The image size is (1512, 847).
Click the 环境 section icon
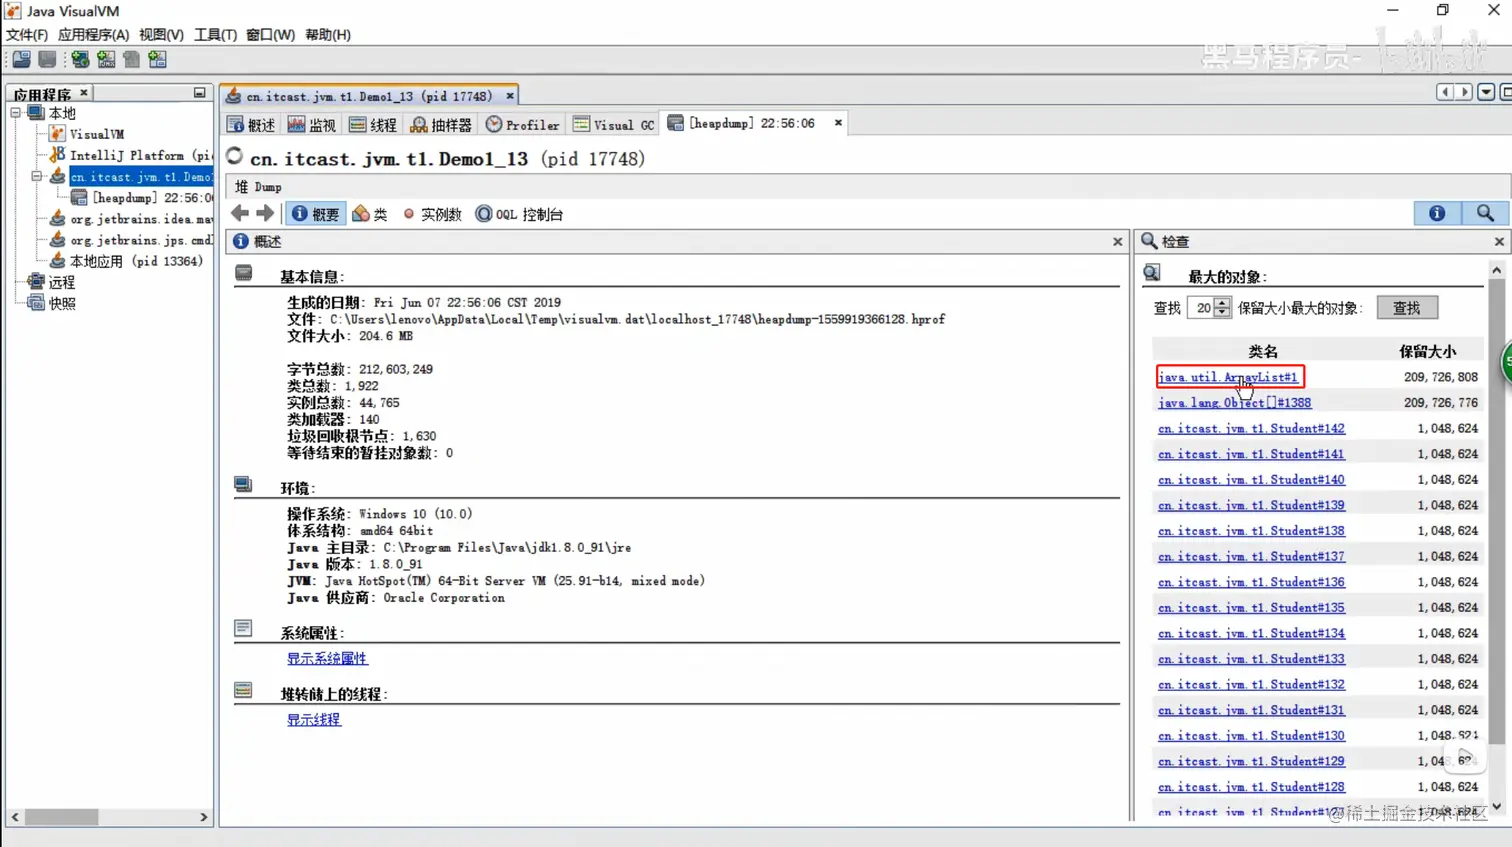(x=244, y=485)
